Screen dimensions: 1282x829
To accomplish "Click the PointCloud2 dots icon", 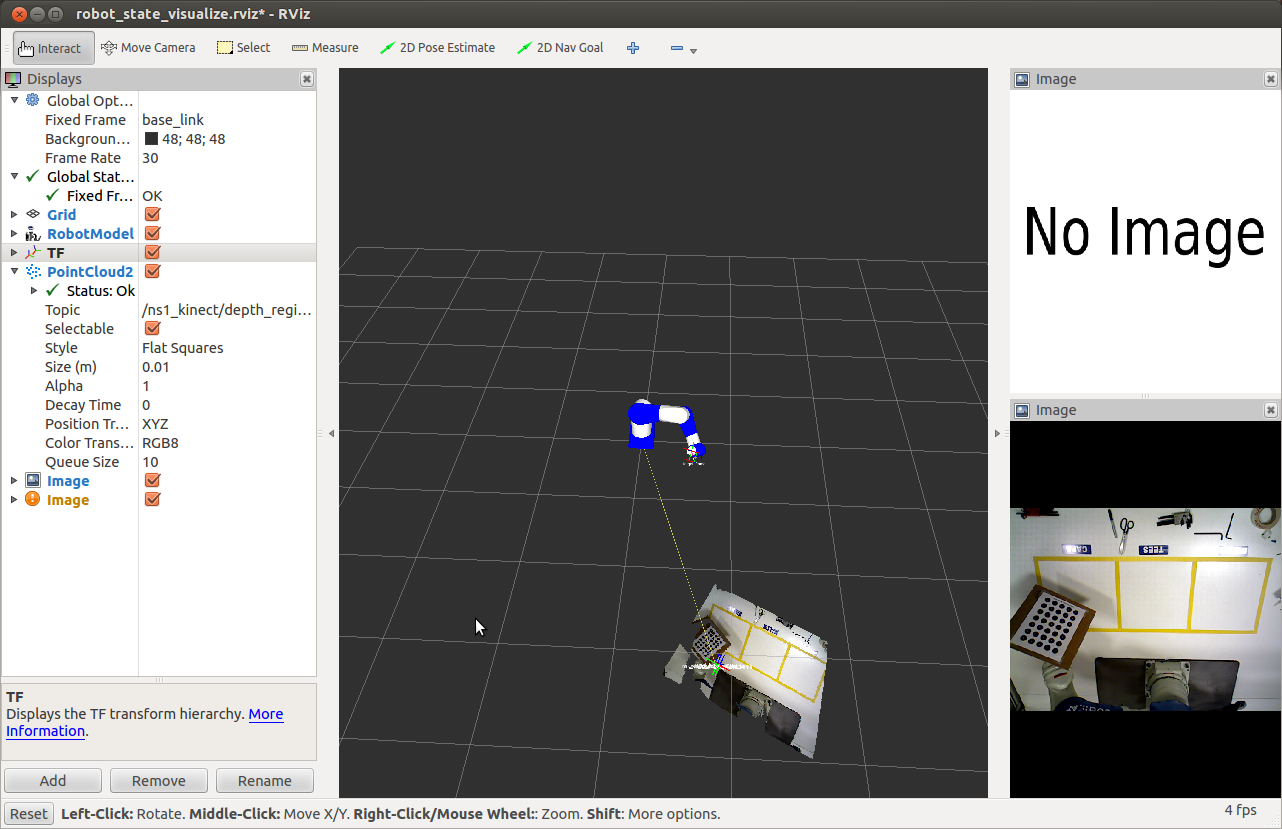I will pos(33,272).
